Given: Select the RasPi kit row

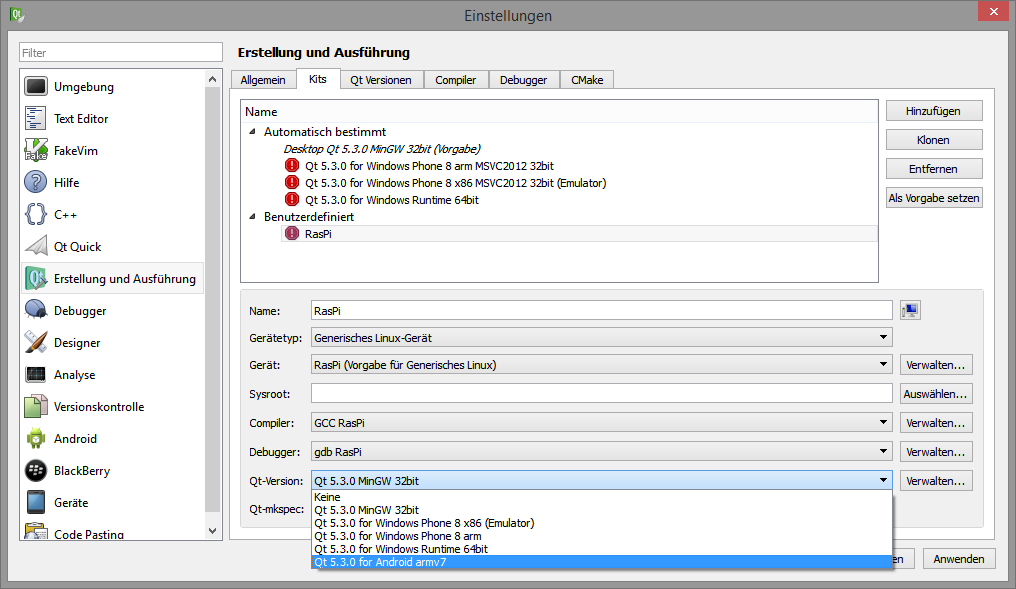Looking at the screenshot, I should (x=579, y=233).
